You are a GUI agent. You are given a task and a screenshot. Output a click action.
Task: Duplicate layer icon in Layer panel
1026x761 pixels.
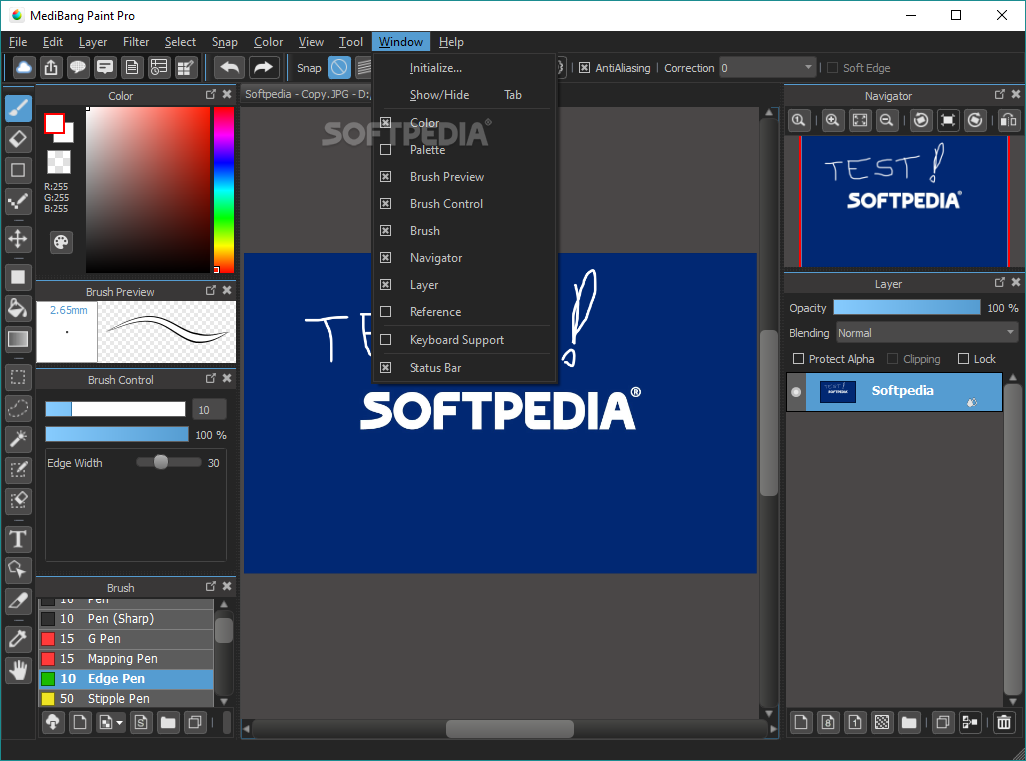click(943, 722)
